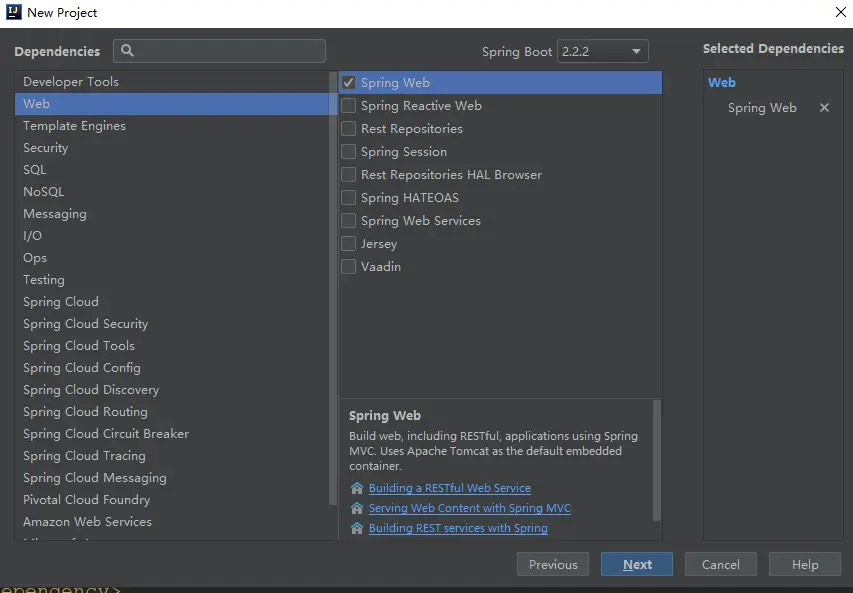
Task: Open Spring Cloud Security category
Action: pyautogui.click(x=172, y=324)
